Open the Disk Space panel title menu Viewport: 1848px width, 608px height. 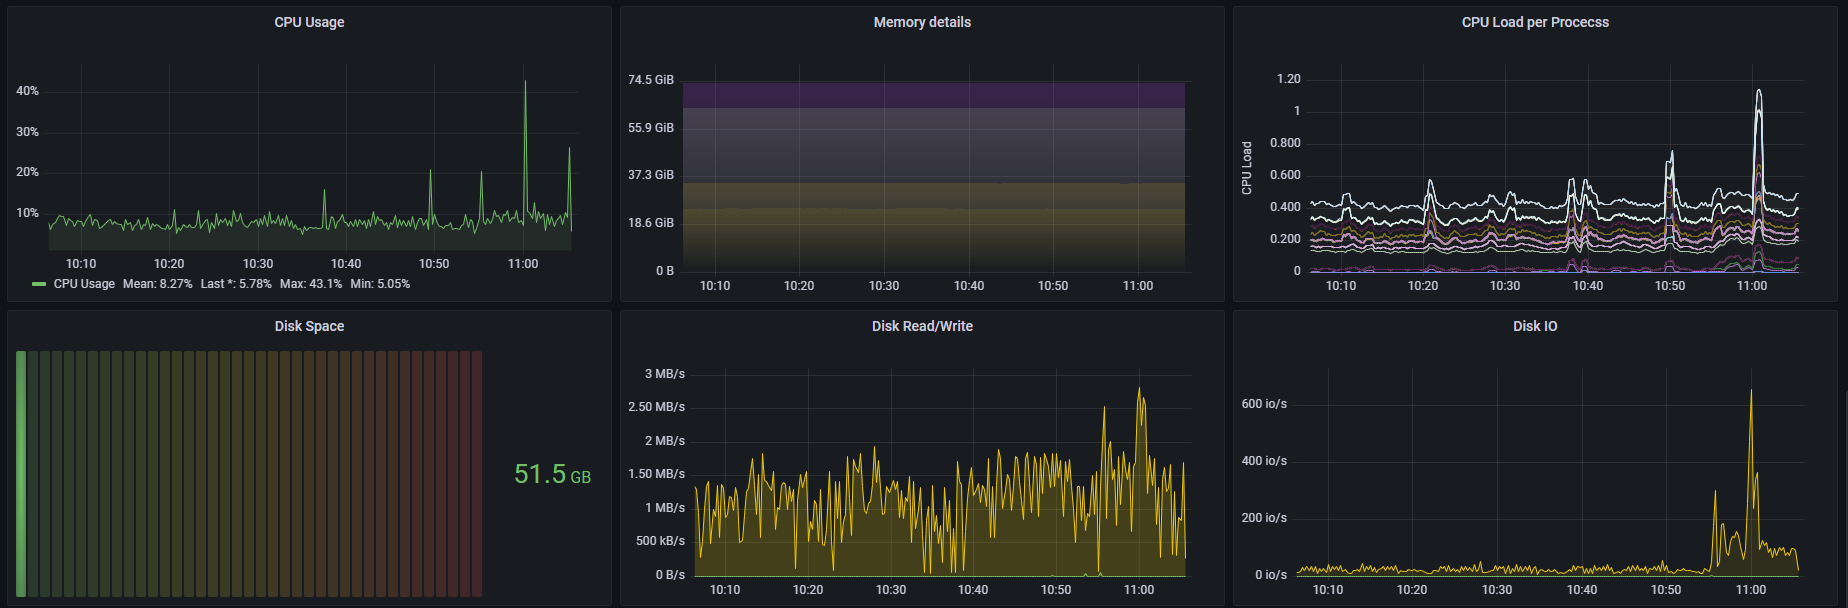(x=309, y=326)
